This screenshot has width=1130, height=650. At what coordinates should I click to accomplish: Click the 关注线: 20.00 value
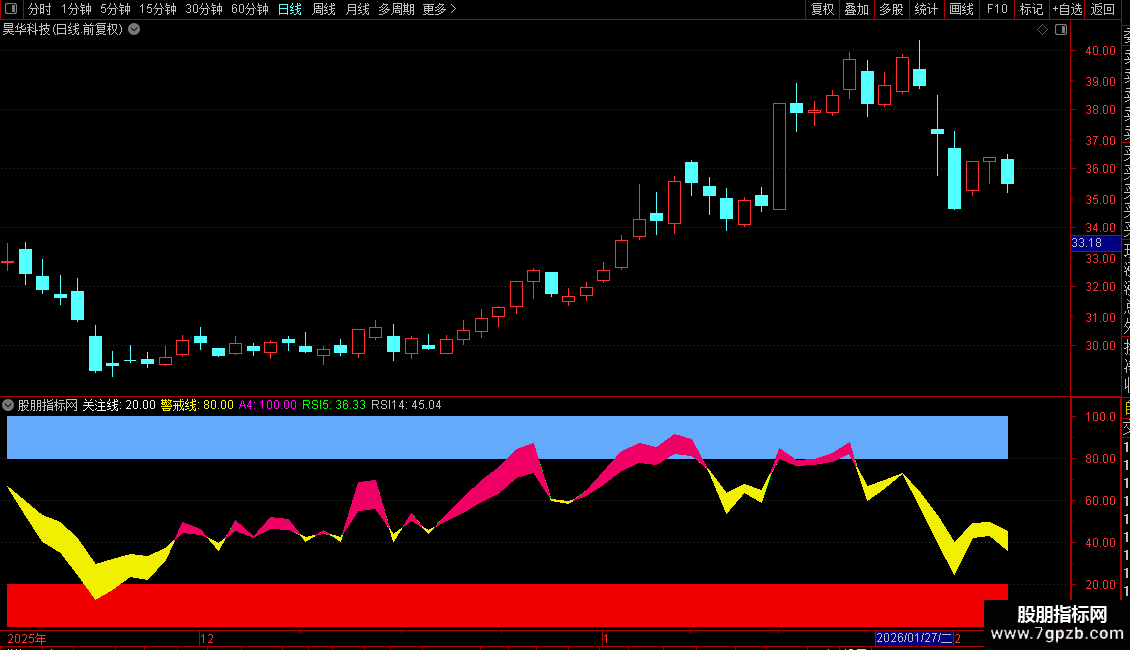119,405
